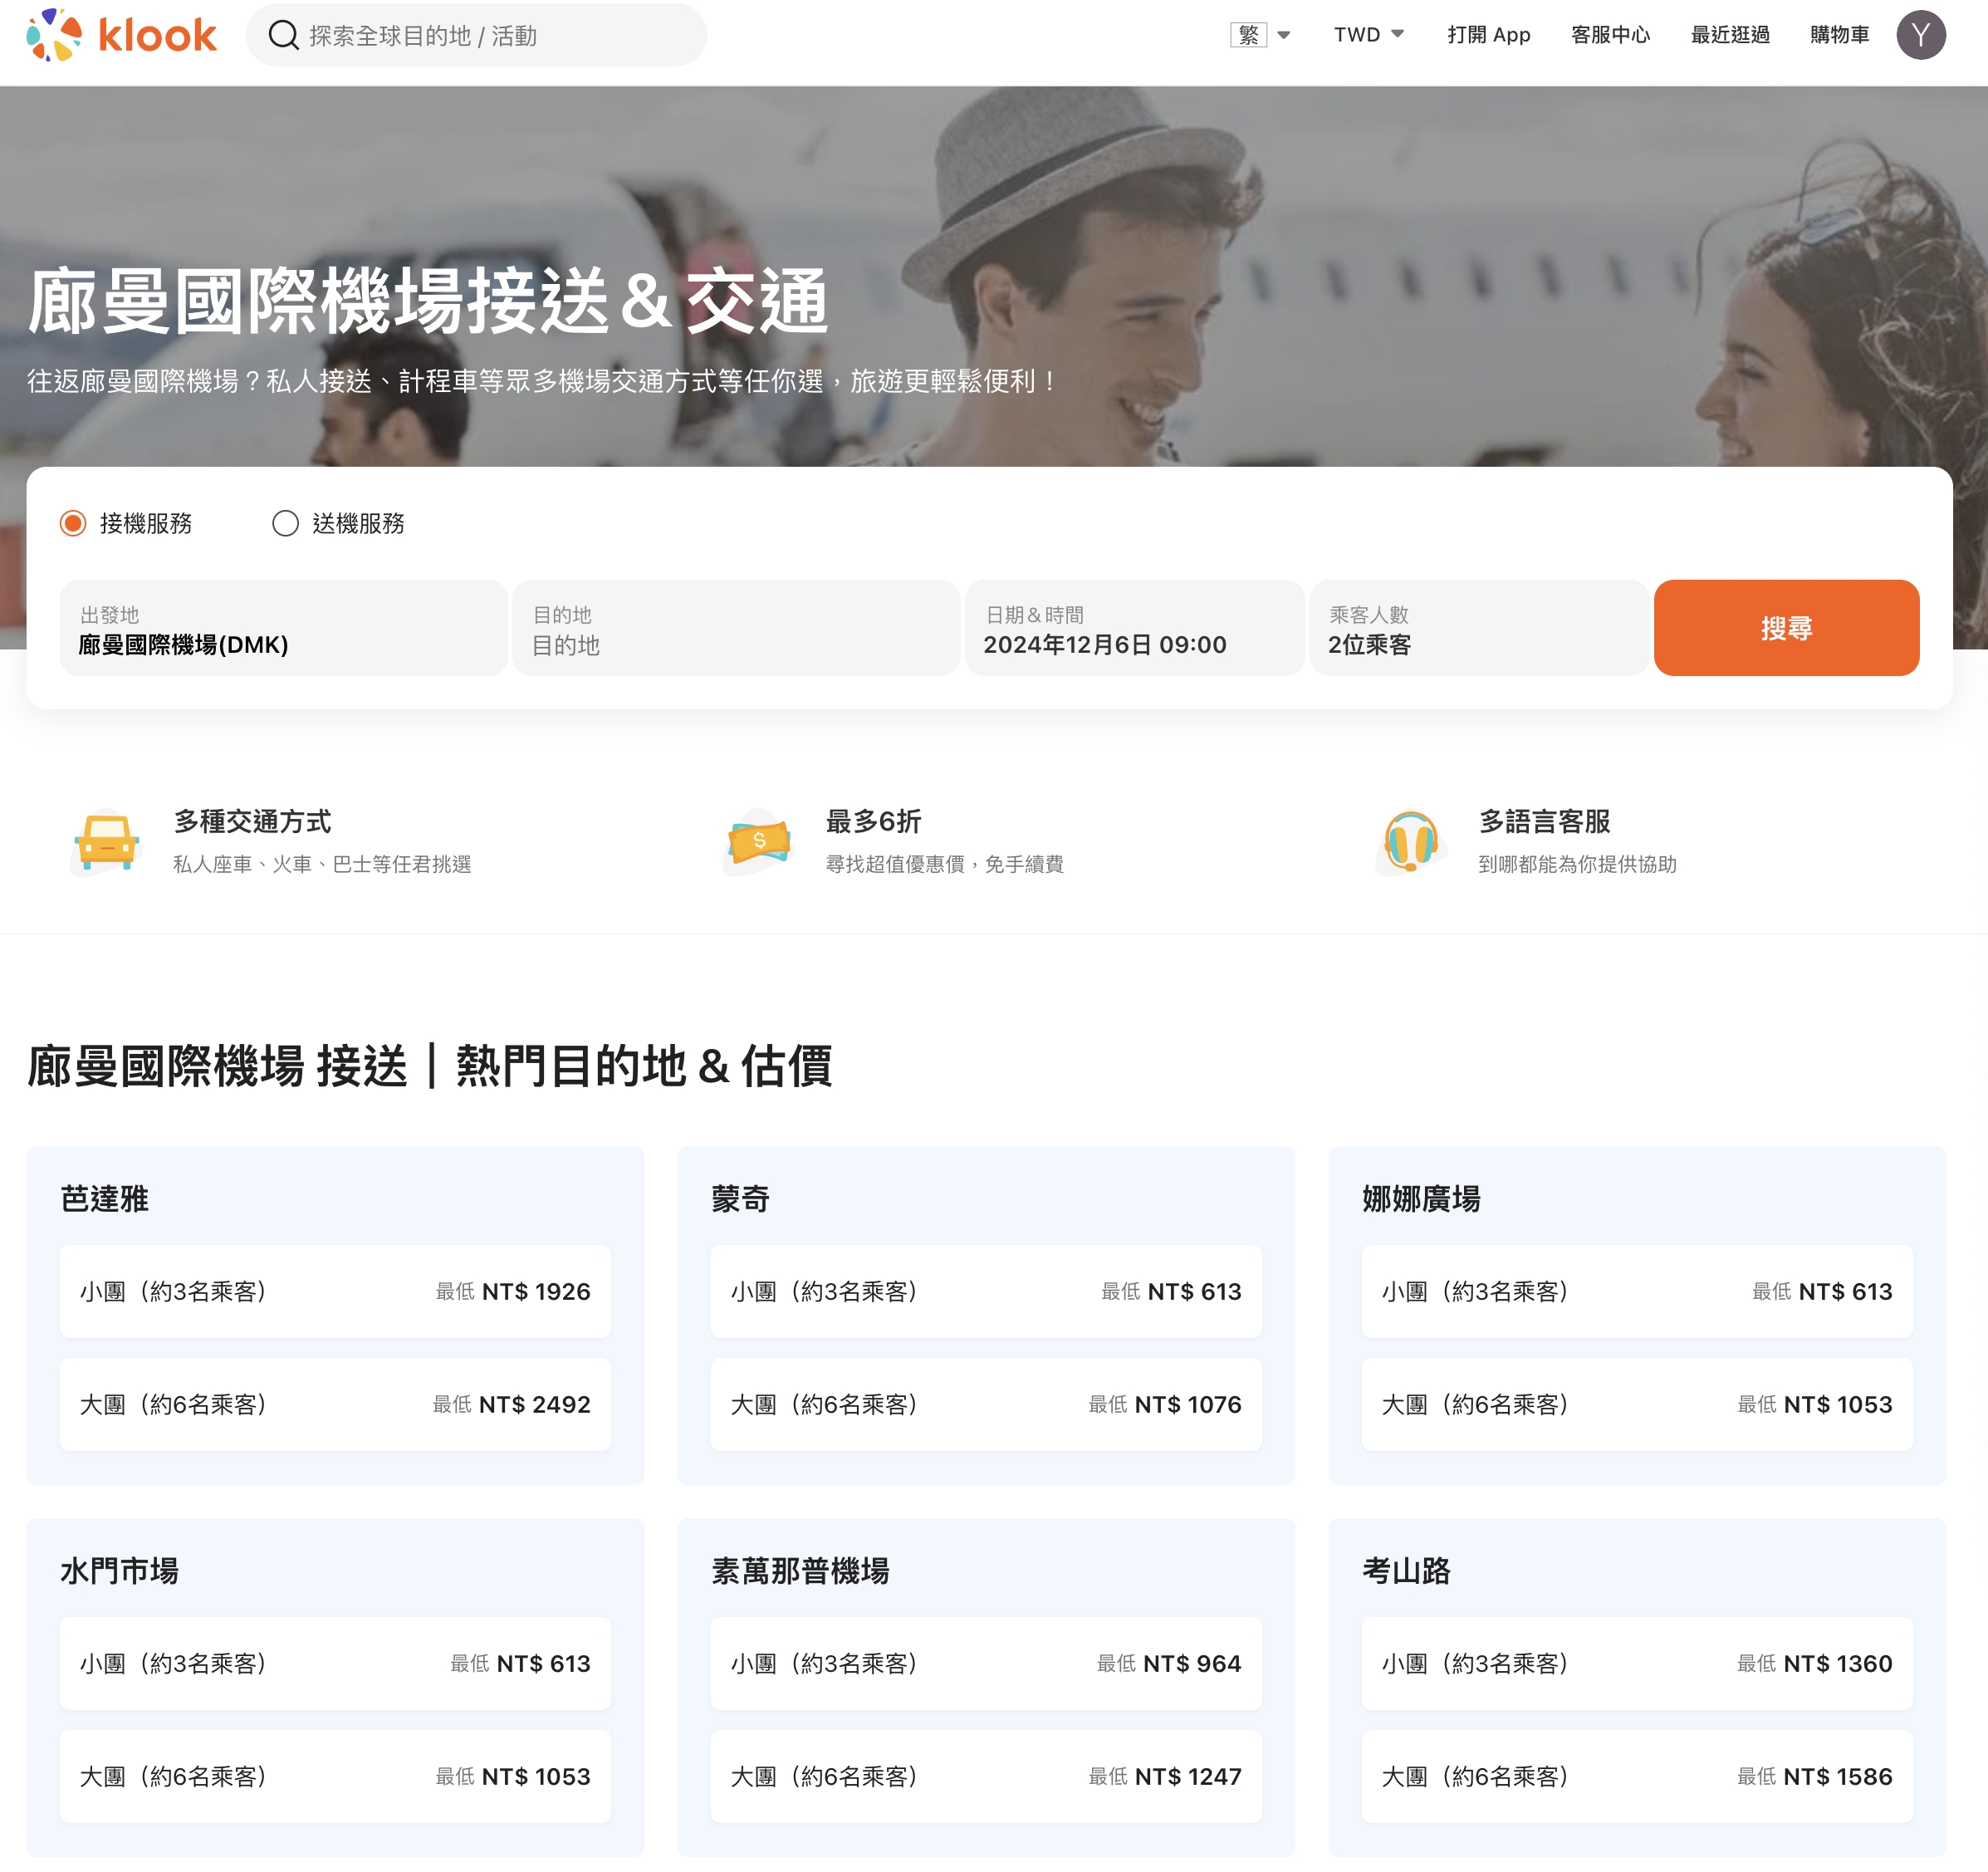Click the 多種交通方式 feature title
The width and height of the screenshot is (1988, 1872).
point(252,821)
